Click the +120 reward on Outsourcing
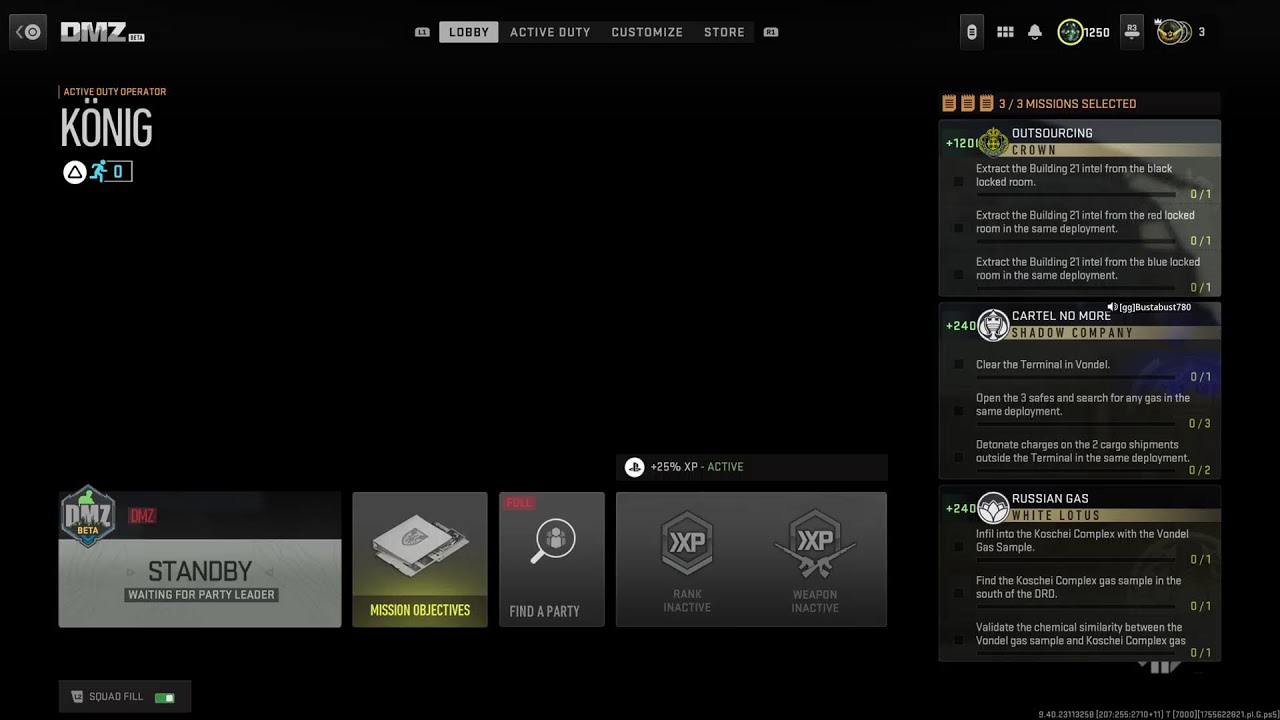 961,143
